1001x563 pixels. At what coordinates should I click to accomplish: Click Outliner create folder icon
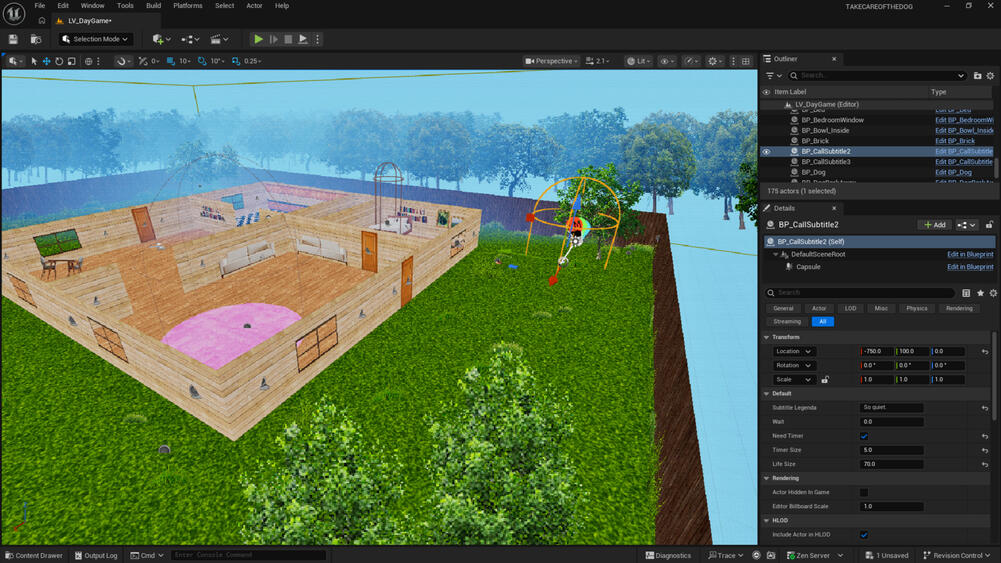coord(977,76)
